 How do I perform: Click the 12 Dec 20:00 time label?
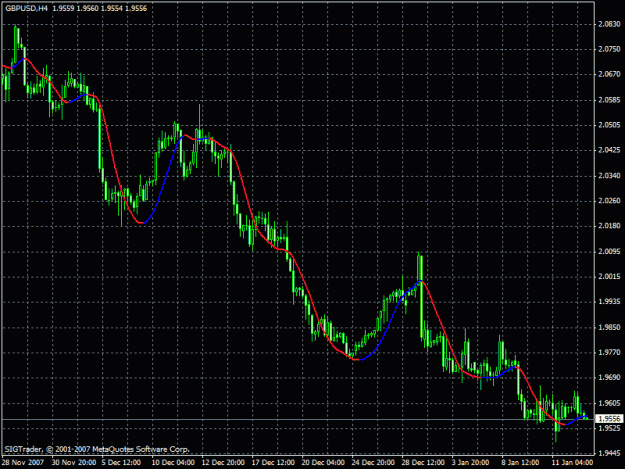pos(224,463)
